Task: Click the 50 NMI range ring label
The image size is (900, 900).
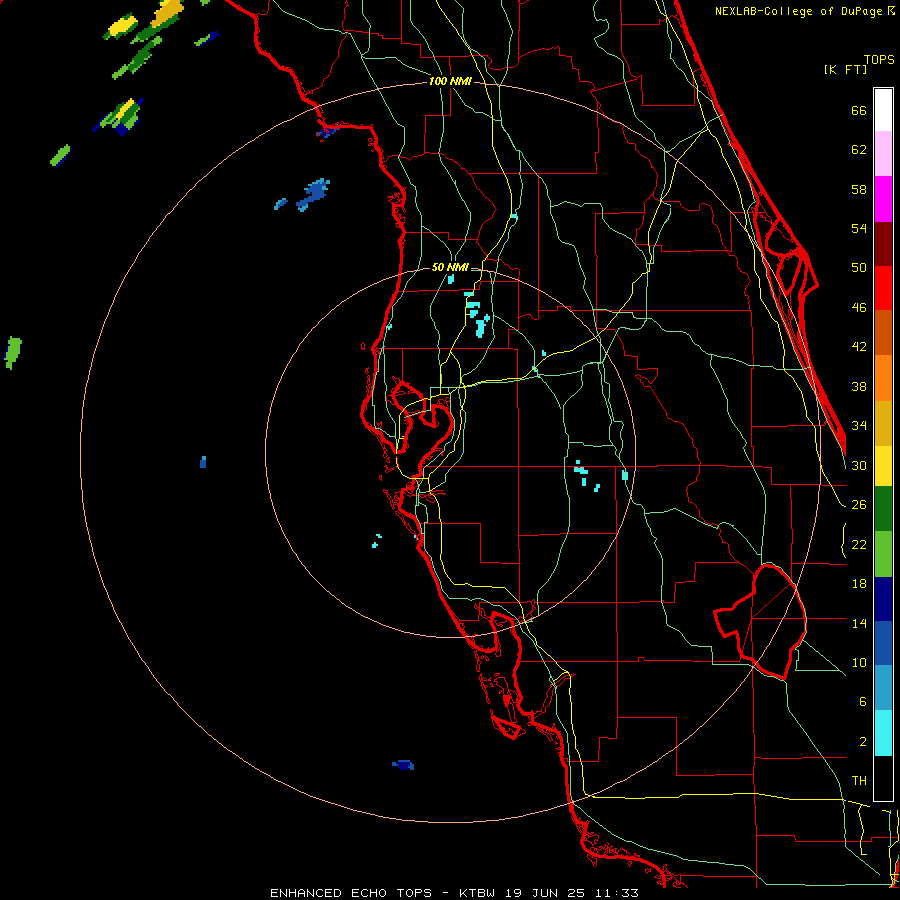Action: pyautogui.click(x=450, y=267)
